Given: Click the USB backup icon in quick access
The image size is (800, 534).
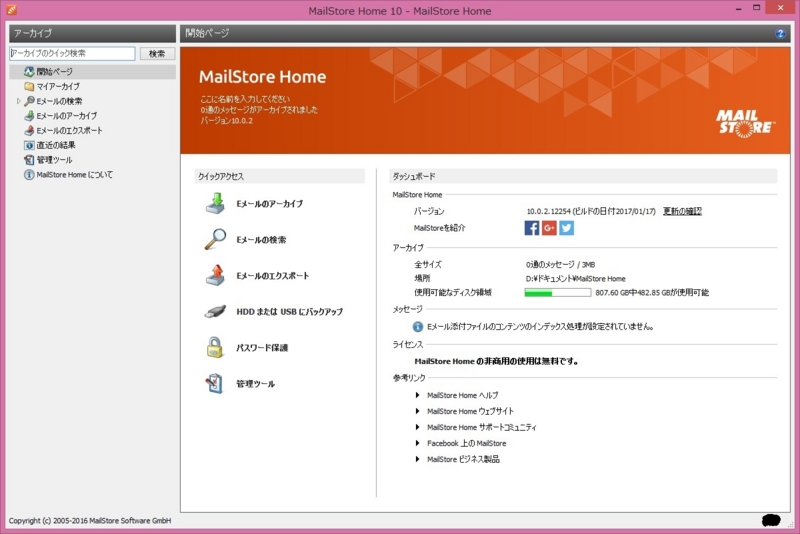Looking at the screenshot, I should click(x=216, y=311).
